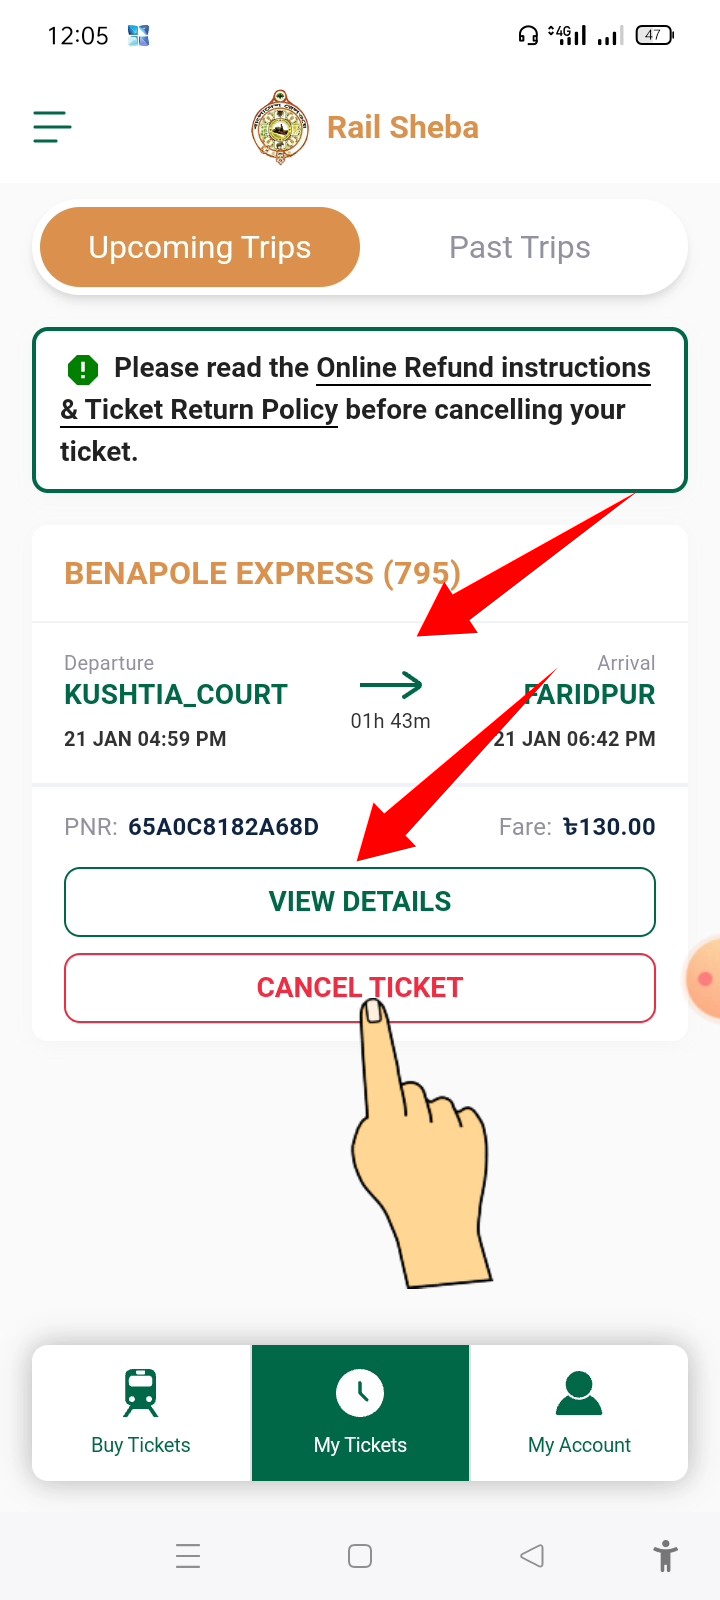Tap the person icon for My Account

point(579,1393)
